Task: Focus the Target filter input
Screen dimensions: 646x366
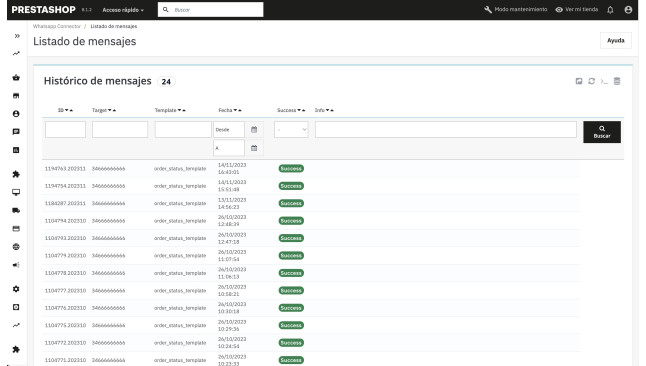Action: click(x=120, y=129)
